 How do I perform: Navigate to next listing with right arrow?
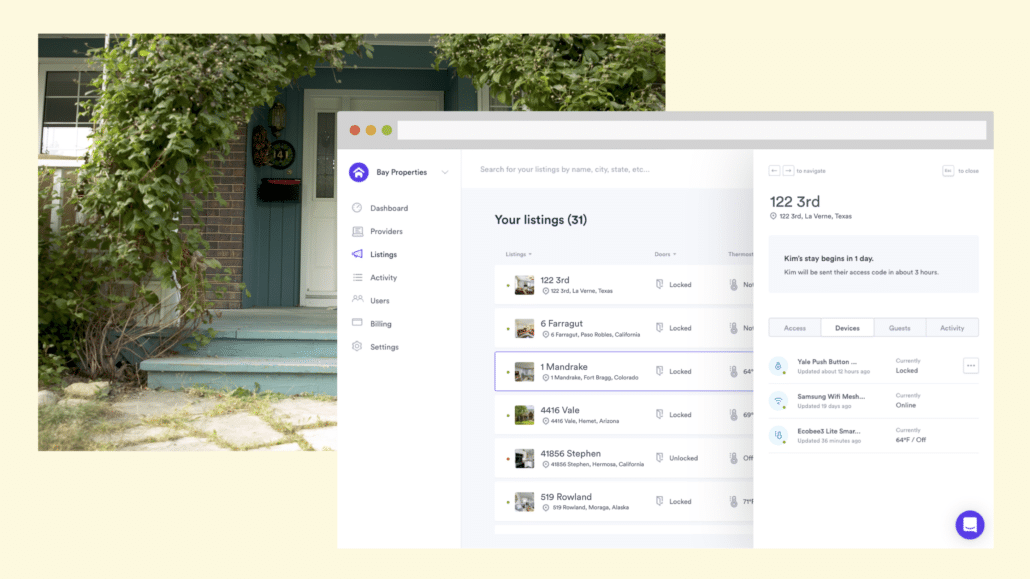(x=788, y=171)
